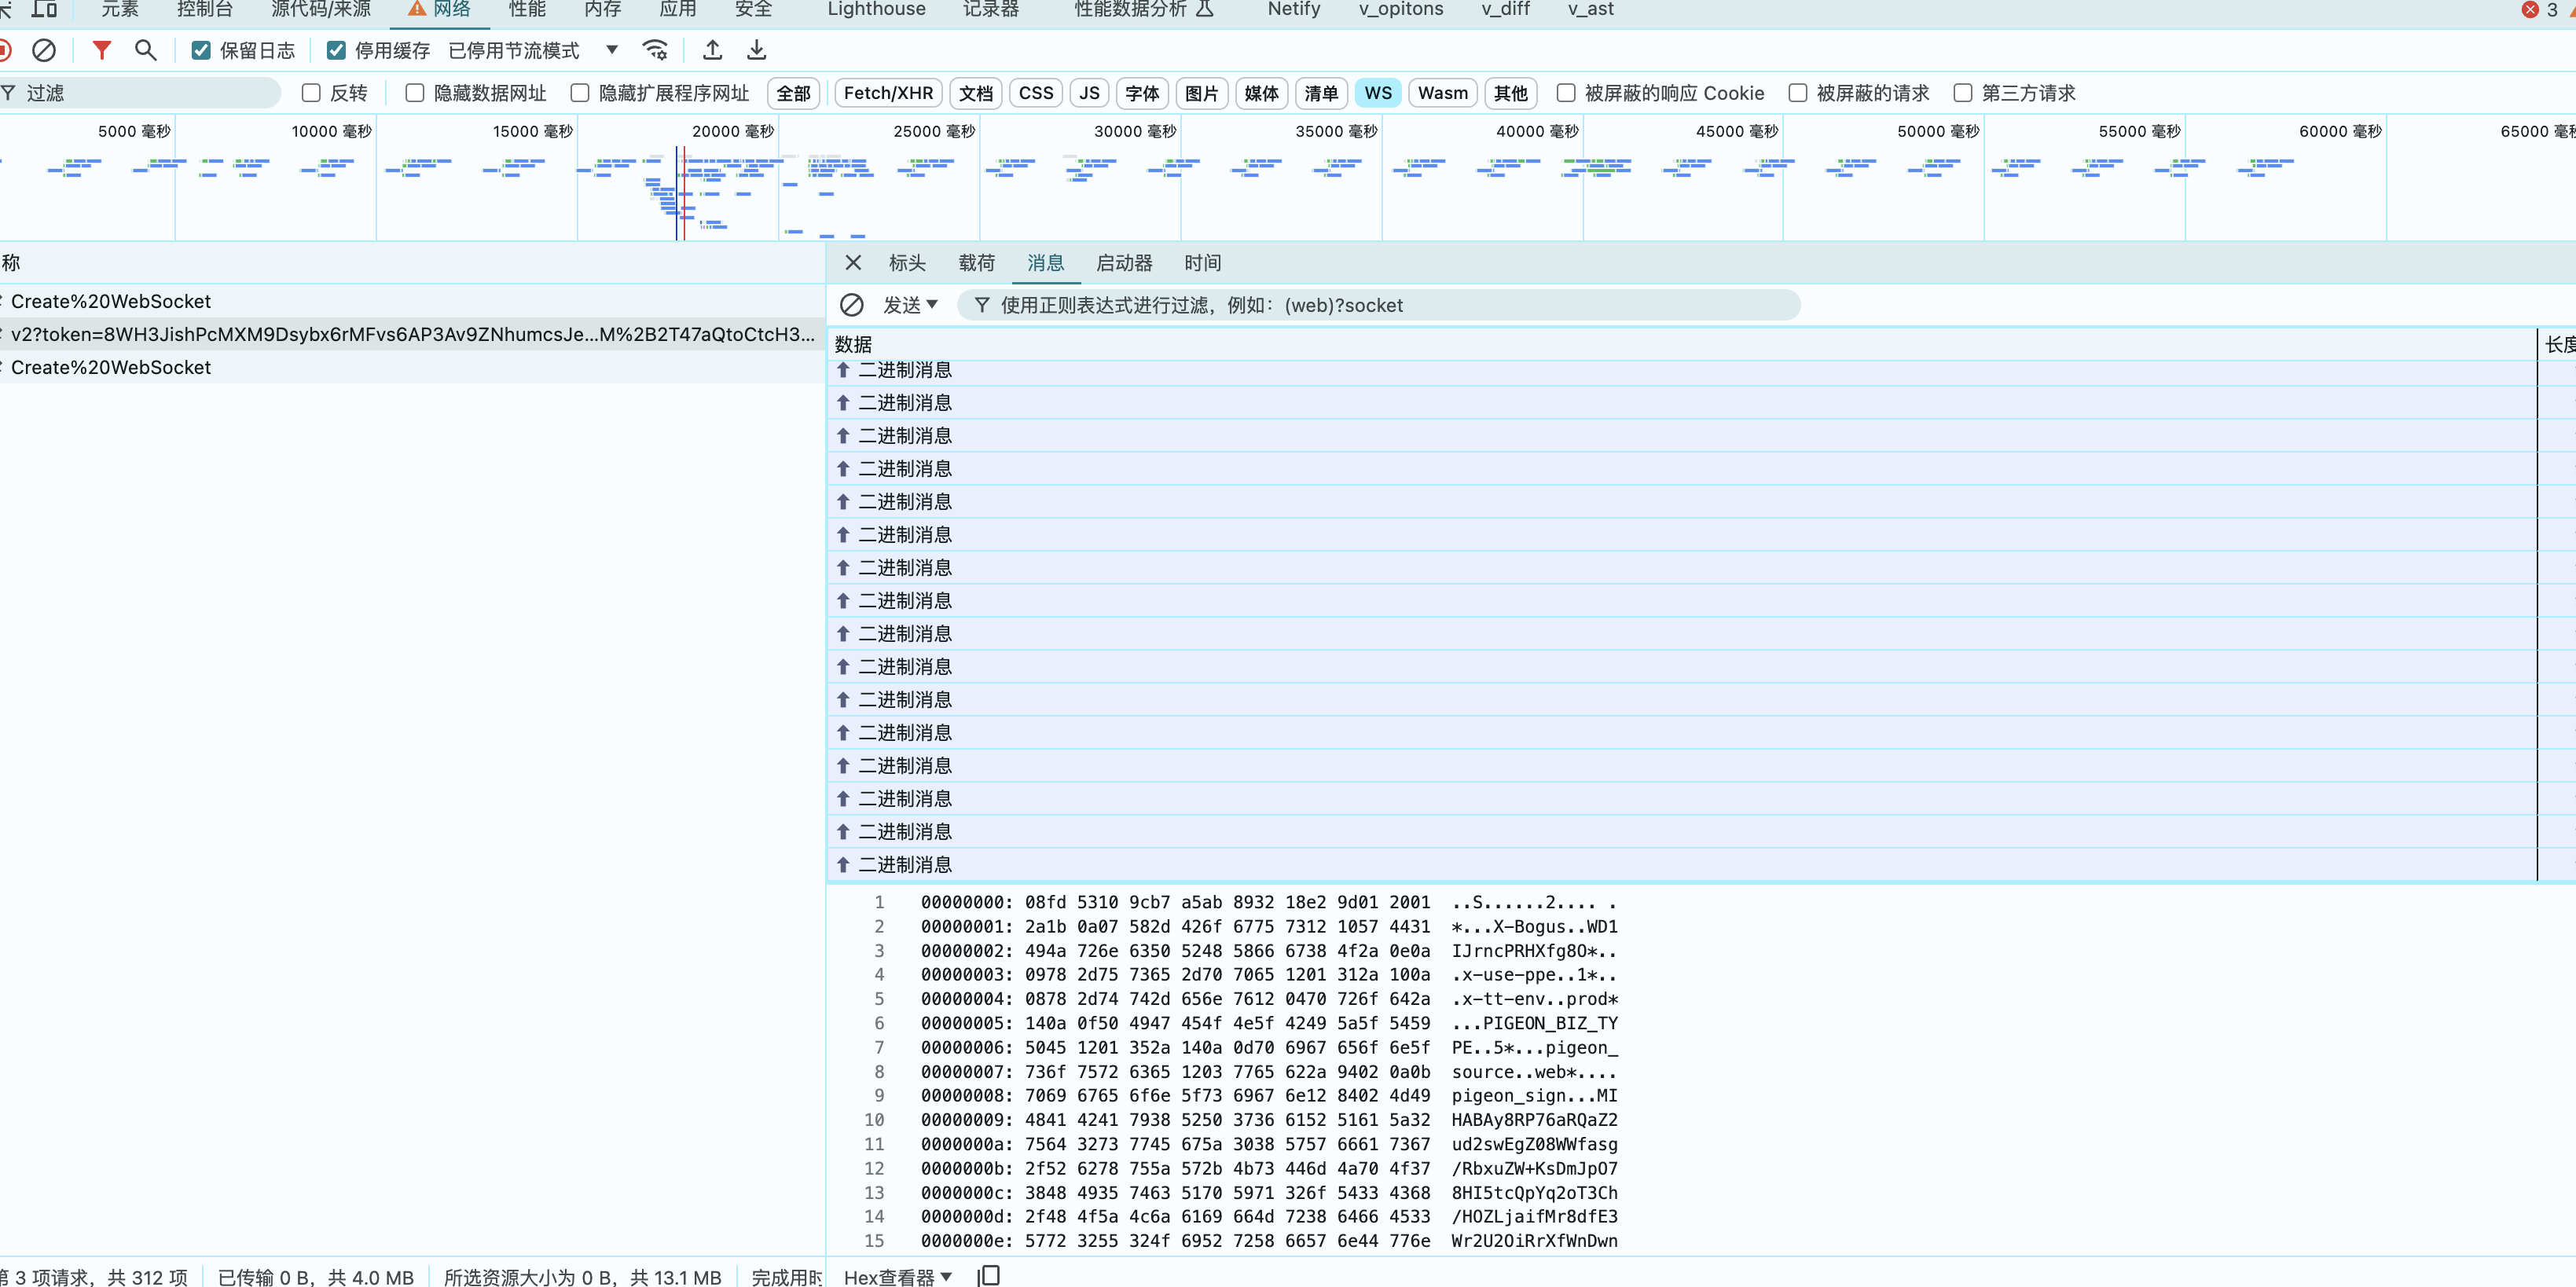
Task: Enable the 反转 filter checkbox
Action: point(310,92)
